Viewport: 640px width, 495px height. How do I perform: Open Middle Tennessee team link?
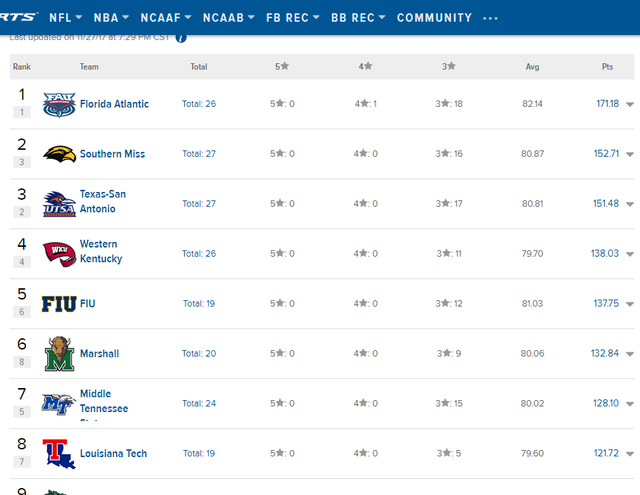104,401
